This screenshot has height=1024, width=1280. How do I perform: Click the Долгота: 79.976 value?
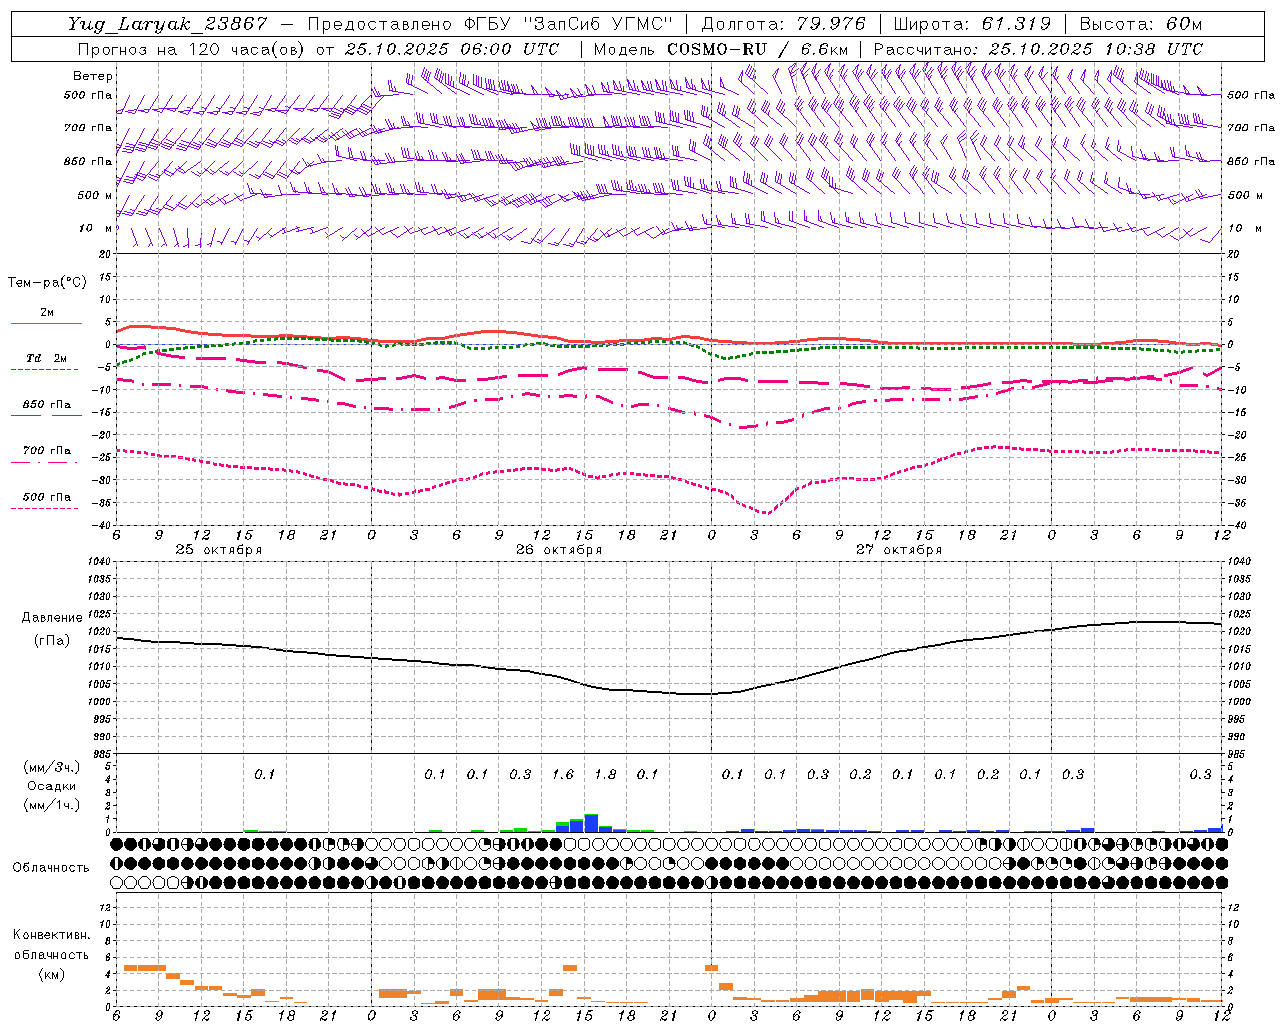tap(783, 24)
